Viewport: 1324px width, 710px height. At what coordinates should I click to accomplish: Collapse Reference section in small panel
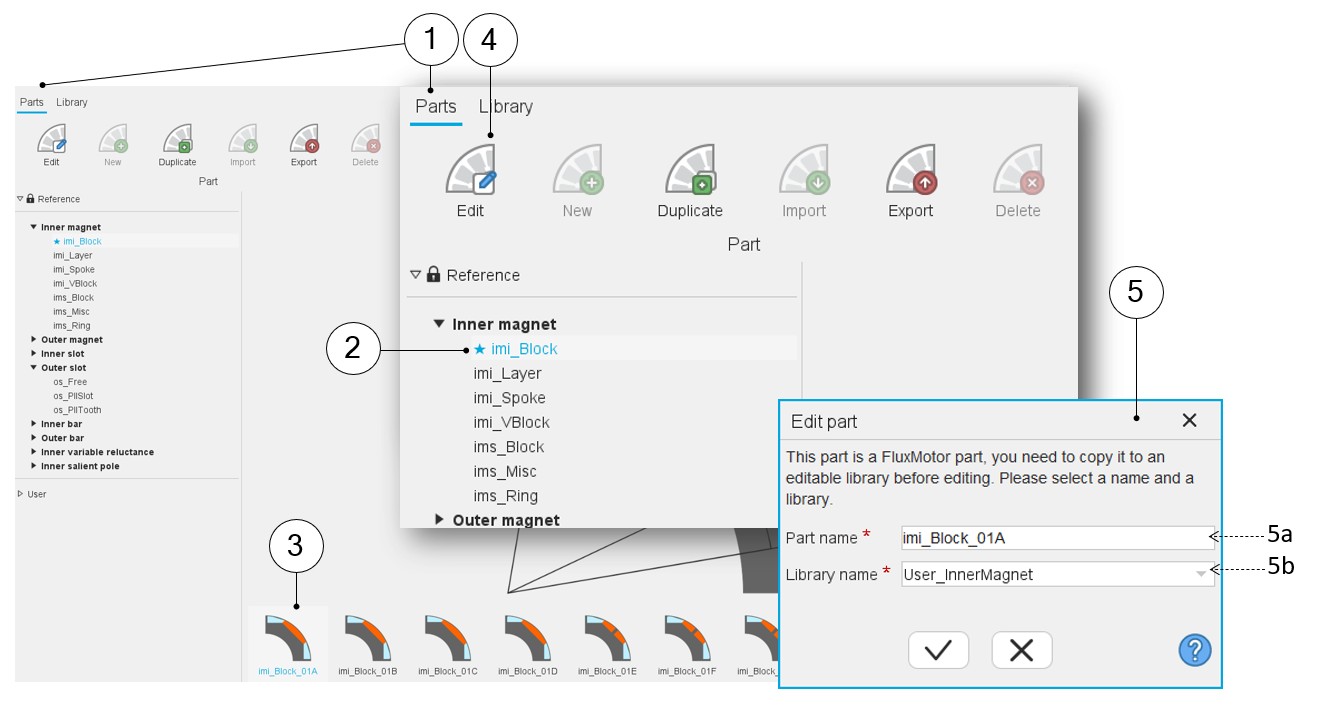click(x=21, y=199)
